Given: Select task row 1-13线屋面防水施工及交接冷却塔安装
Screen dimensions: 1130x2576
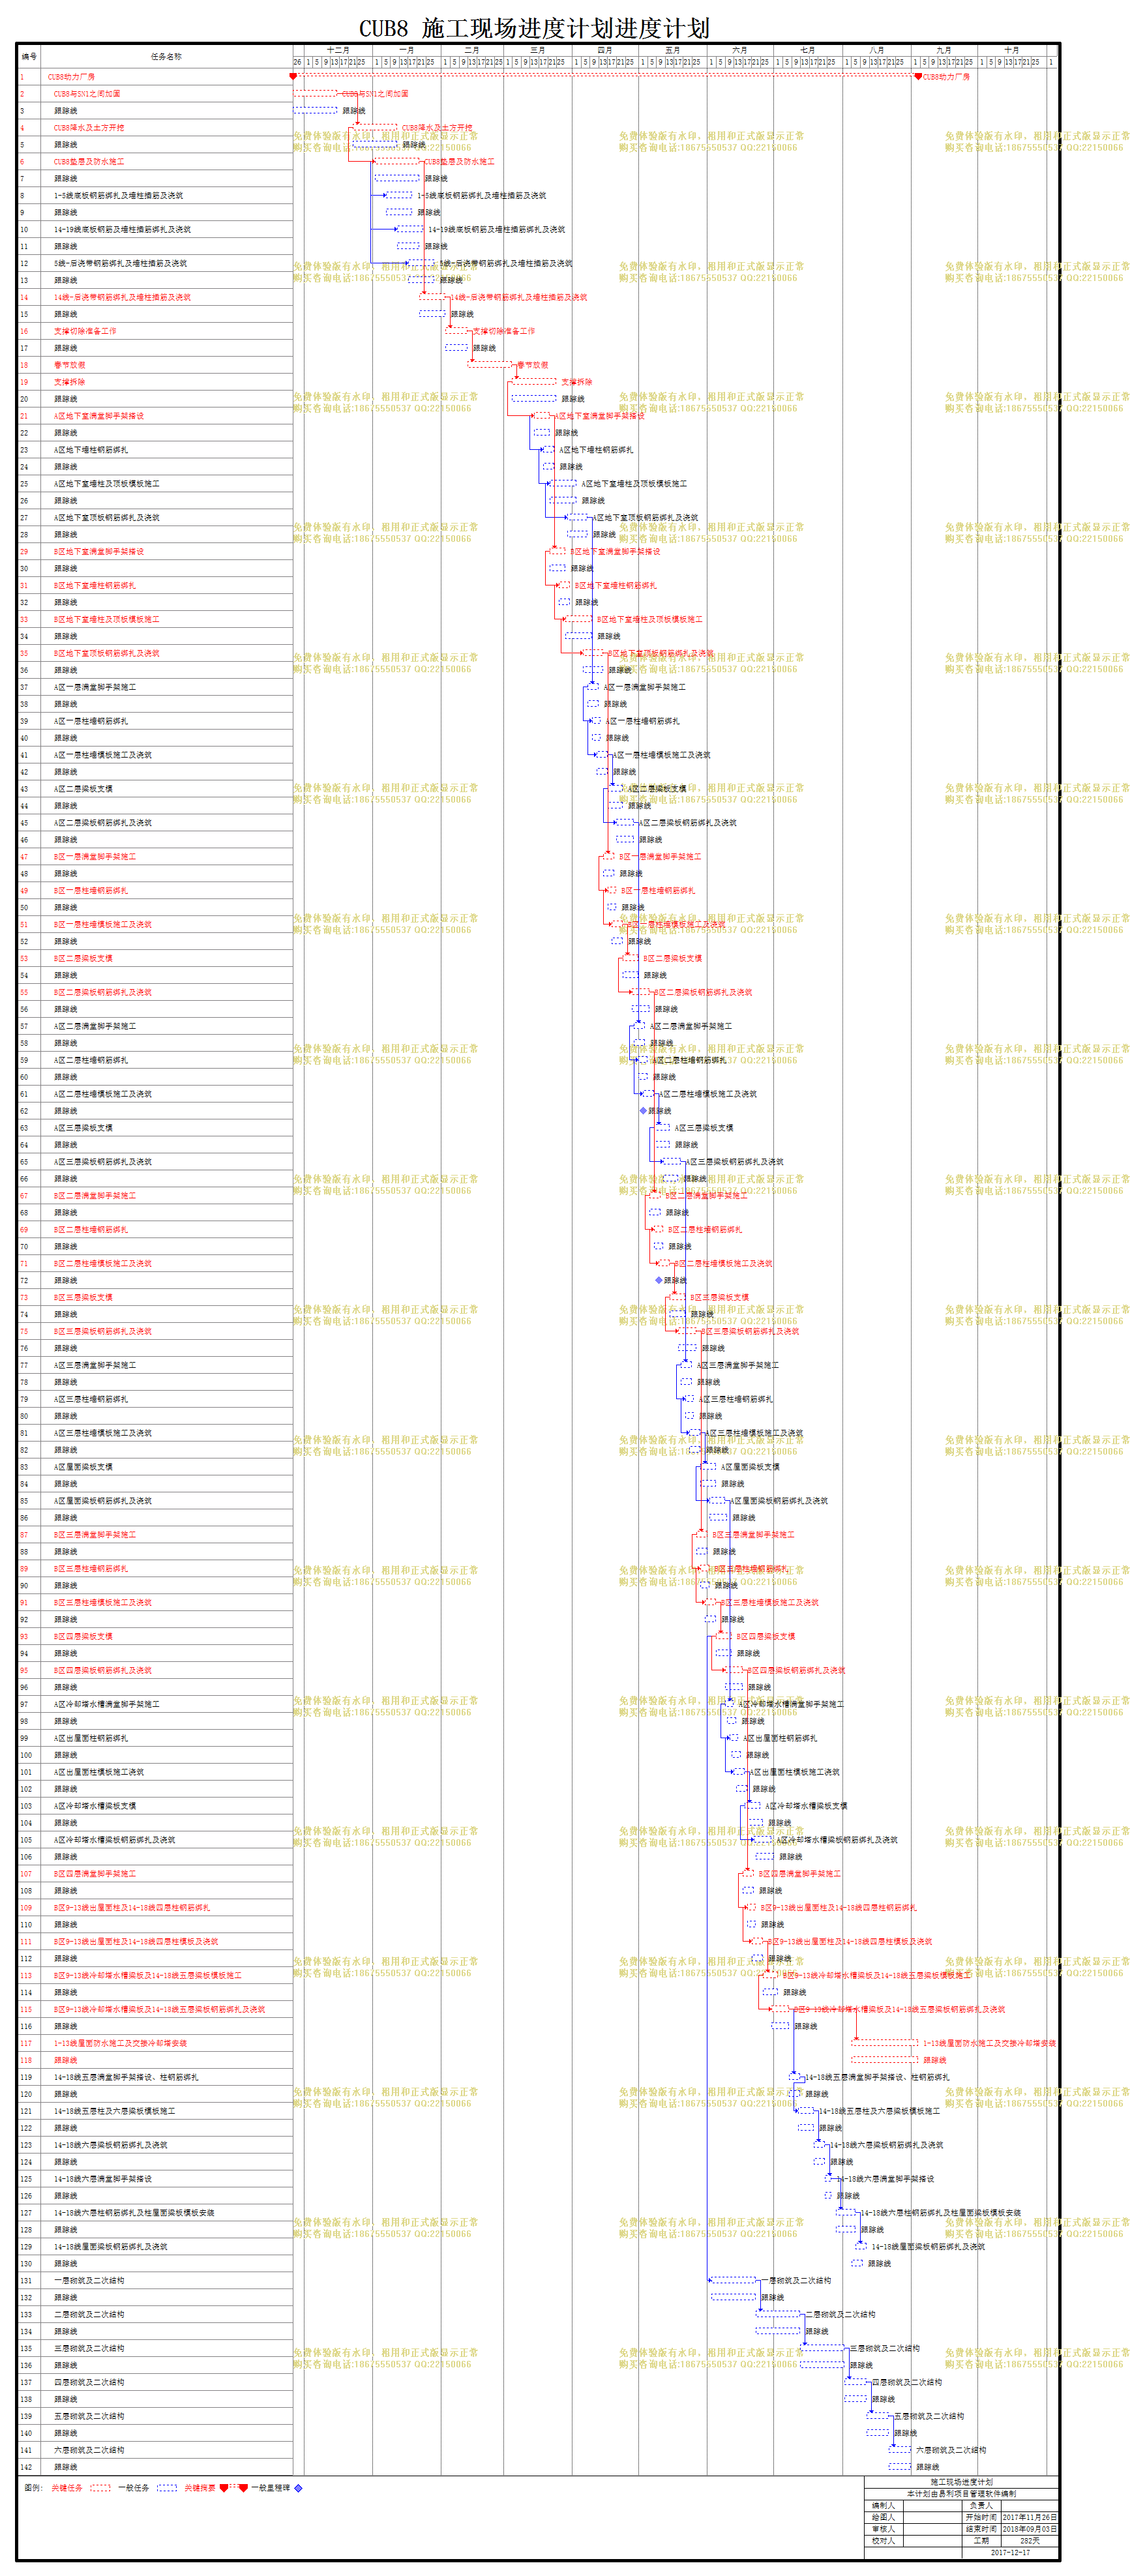Looking at the screenshot, I should [x=155, y=2043].
